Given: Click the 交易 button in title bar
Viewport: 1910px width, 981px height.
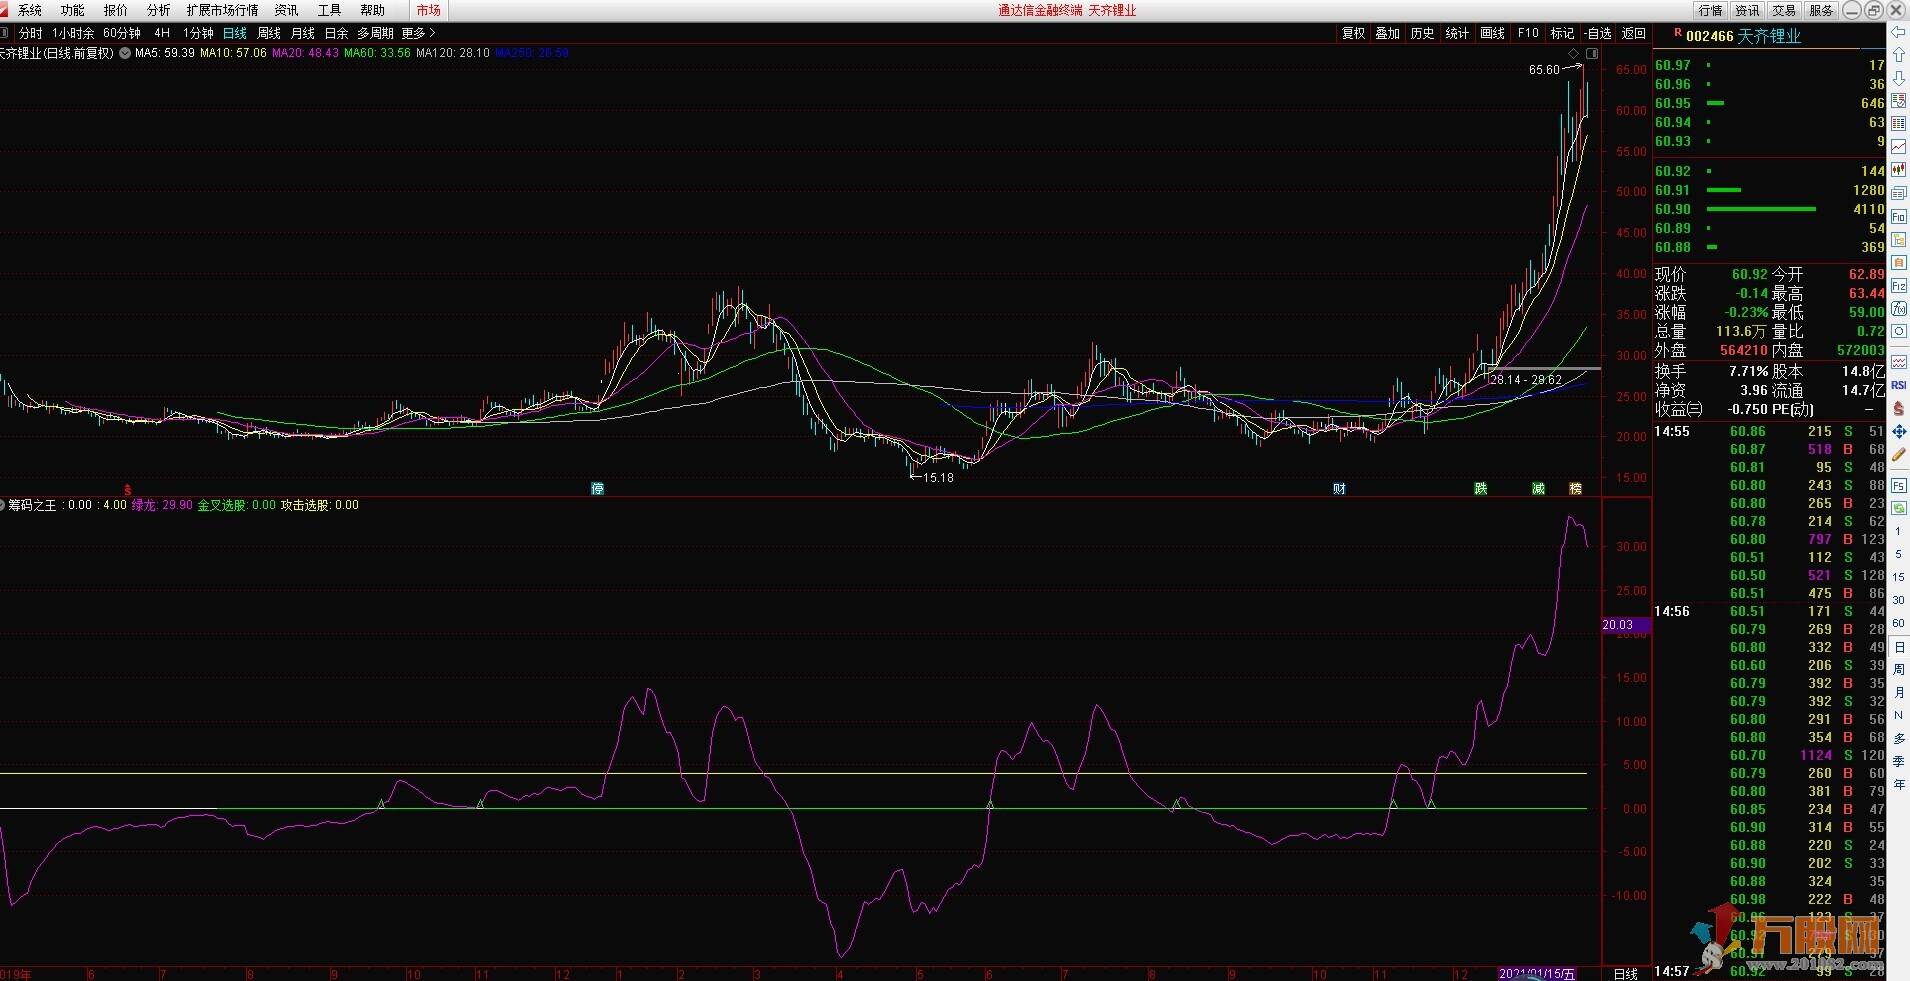Looking at the screenshot, I should (1784, 10).
